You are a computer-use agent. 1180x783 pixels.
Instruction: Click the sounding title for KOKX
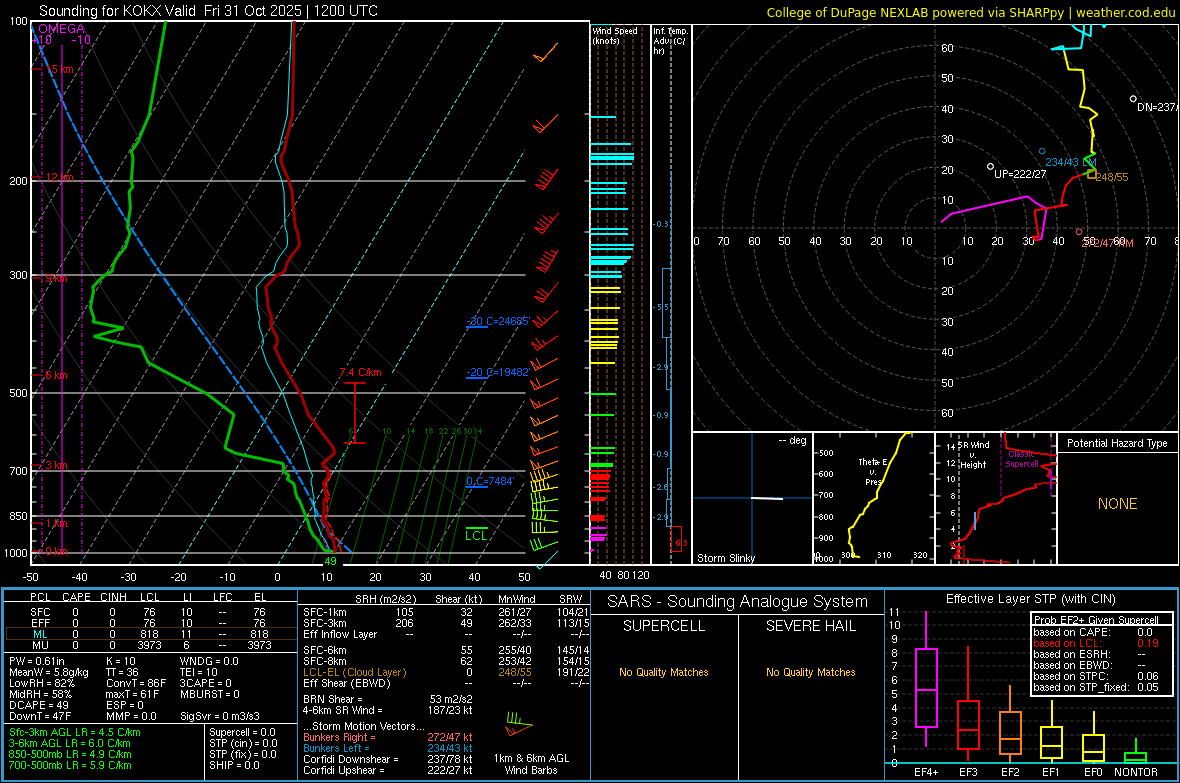point(208,11)
